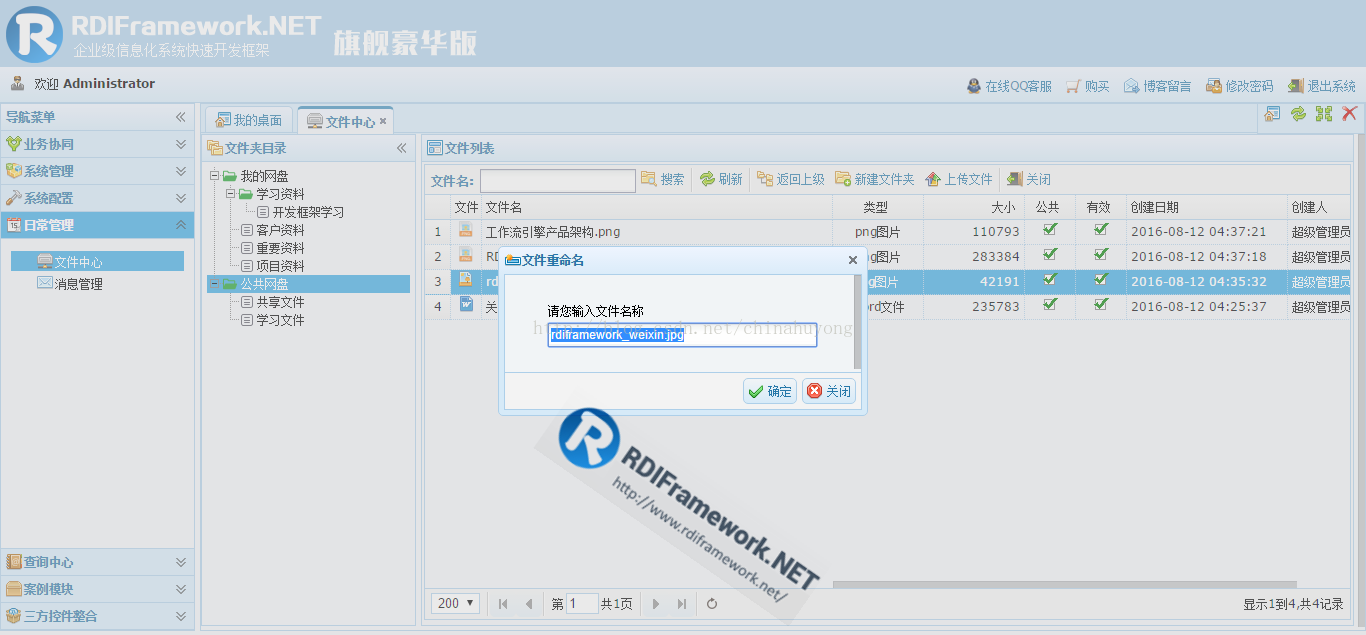Screen dimensions: 1366x635
Task: Click 退出系统 to log out
Action: pos(1322,86)
